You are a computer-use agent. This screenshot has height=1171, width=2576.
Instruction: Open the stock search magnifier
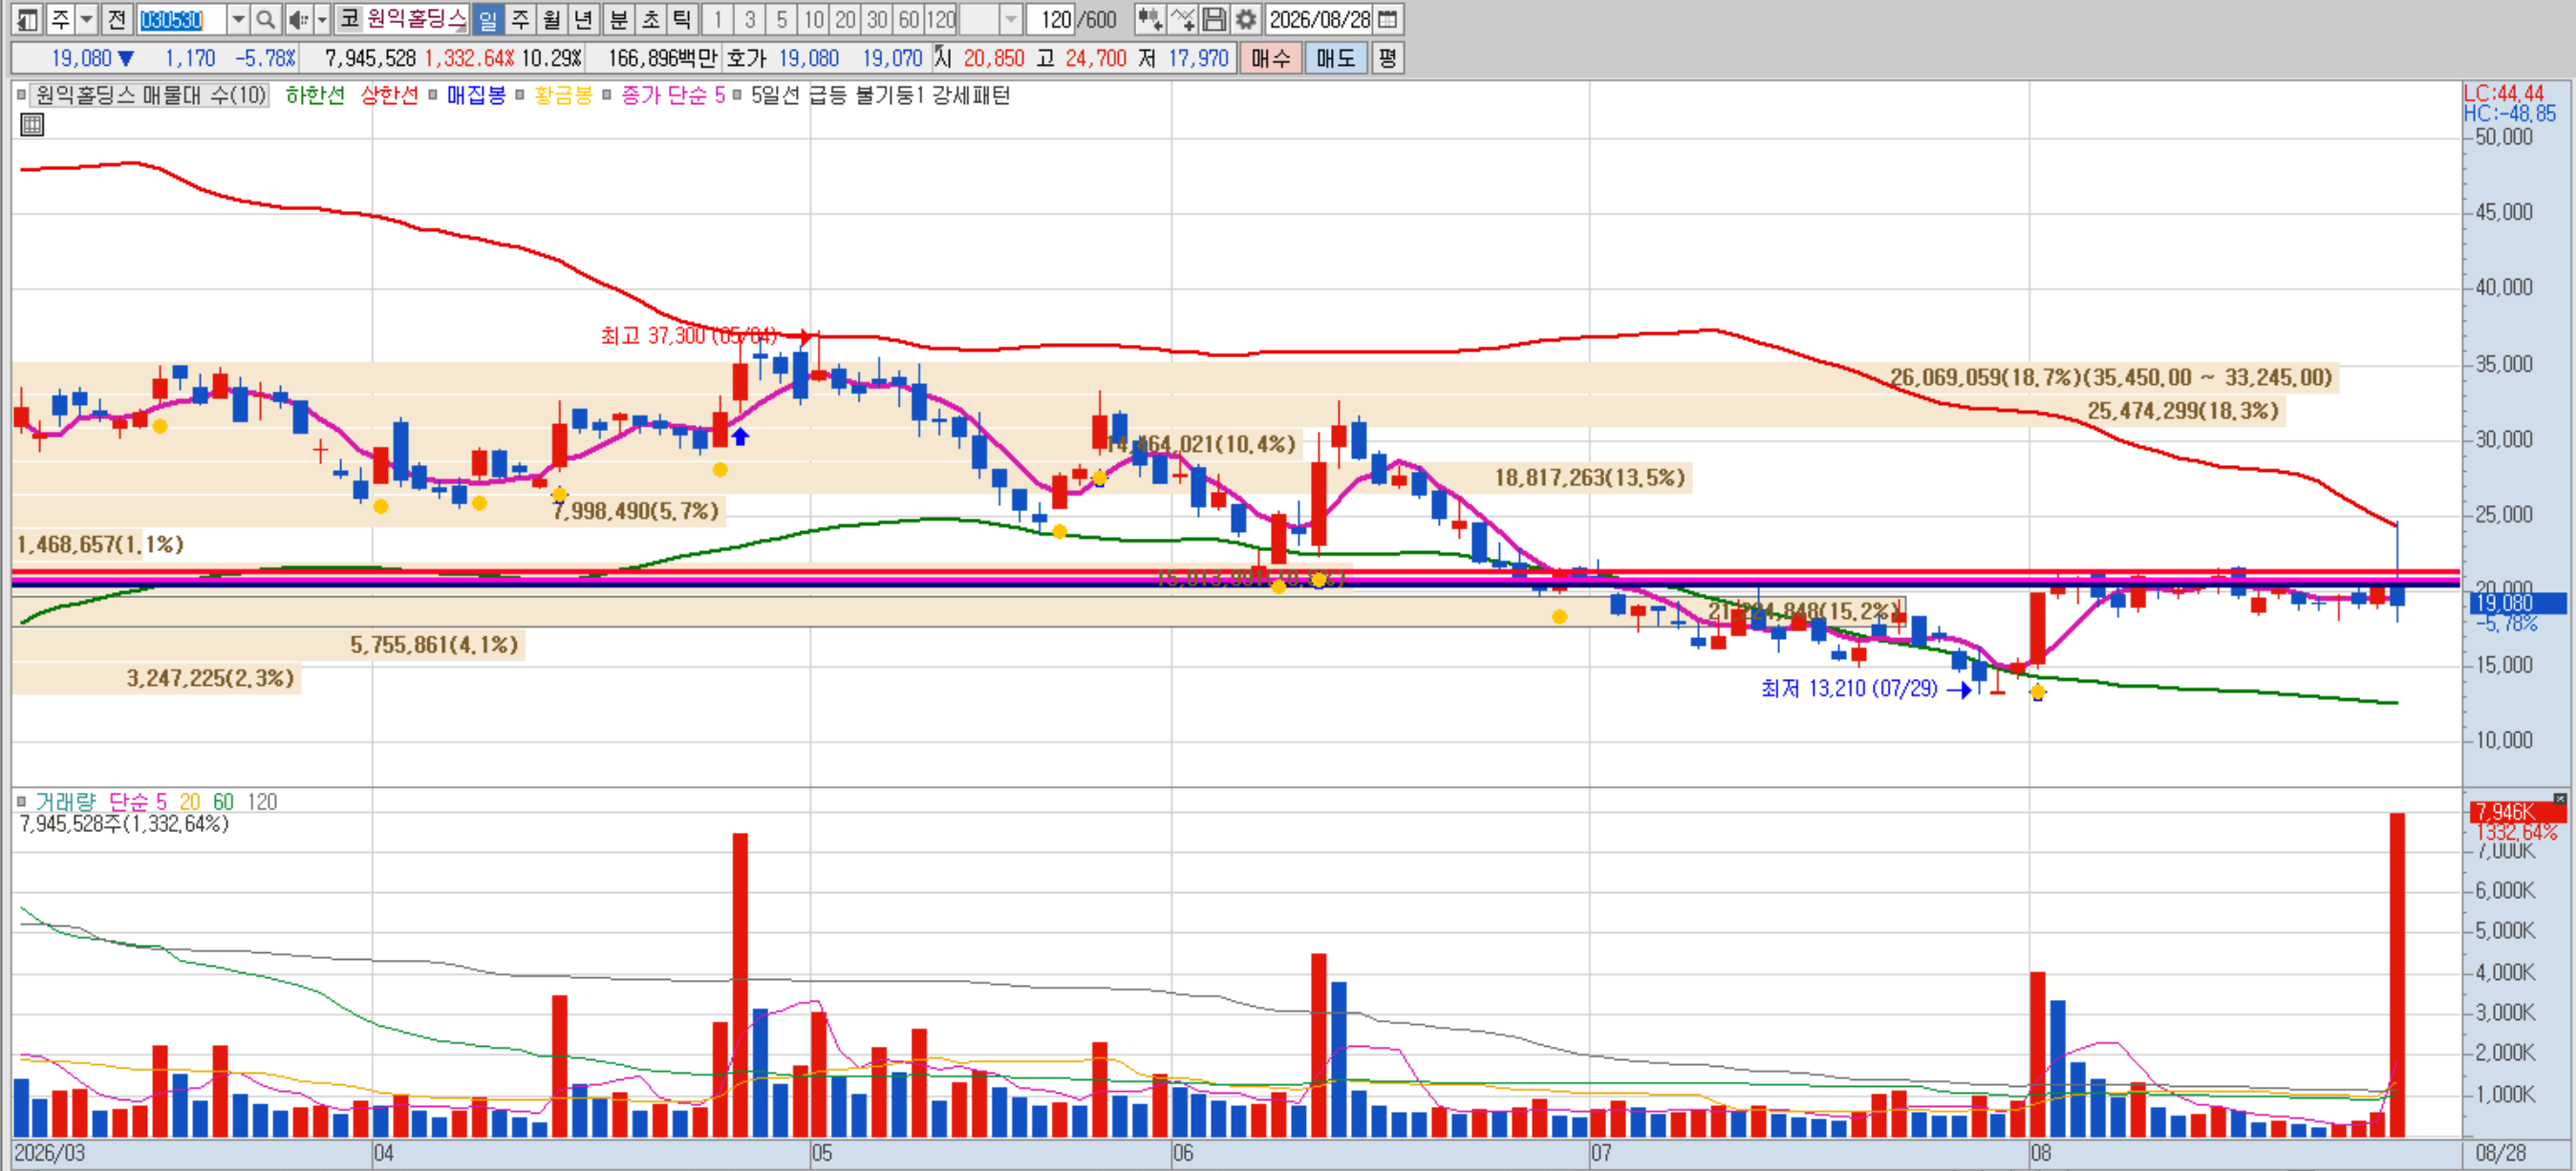(x=265, y=19)
